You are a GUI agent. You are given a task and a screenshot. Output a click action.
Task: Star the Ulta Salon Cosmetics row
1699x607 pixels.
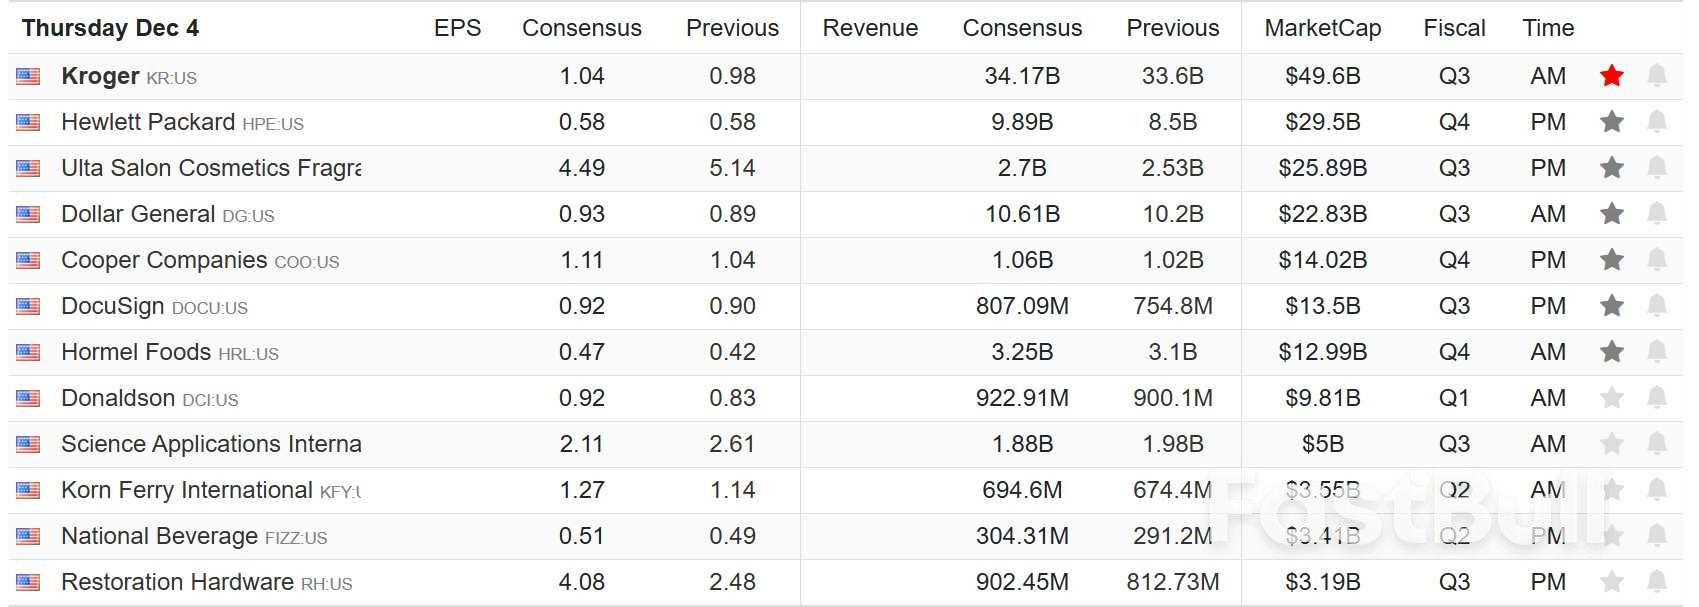1611,168
